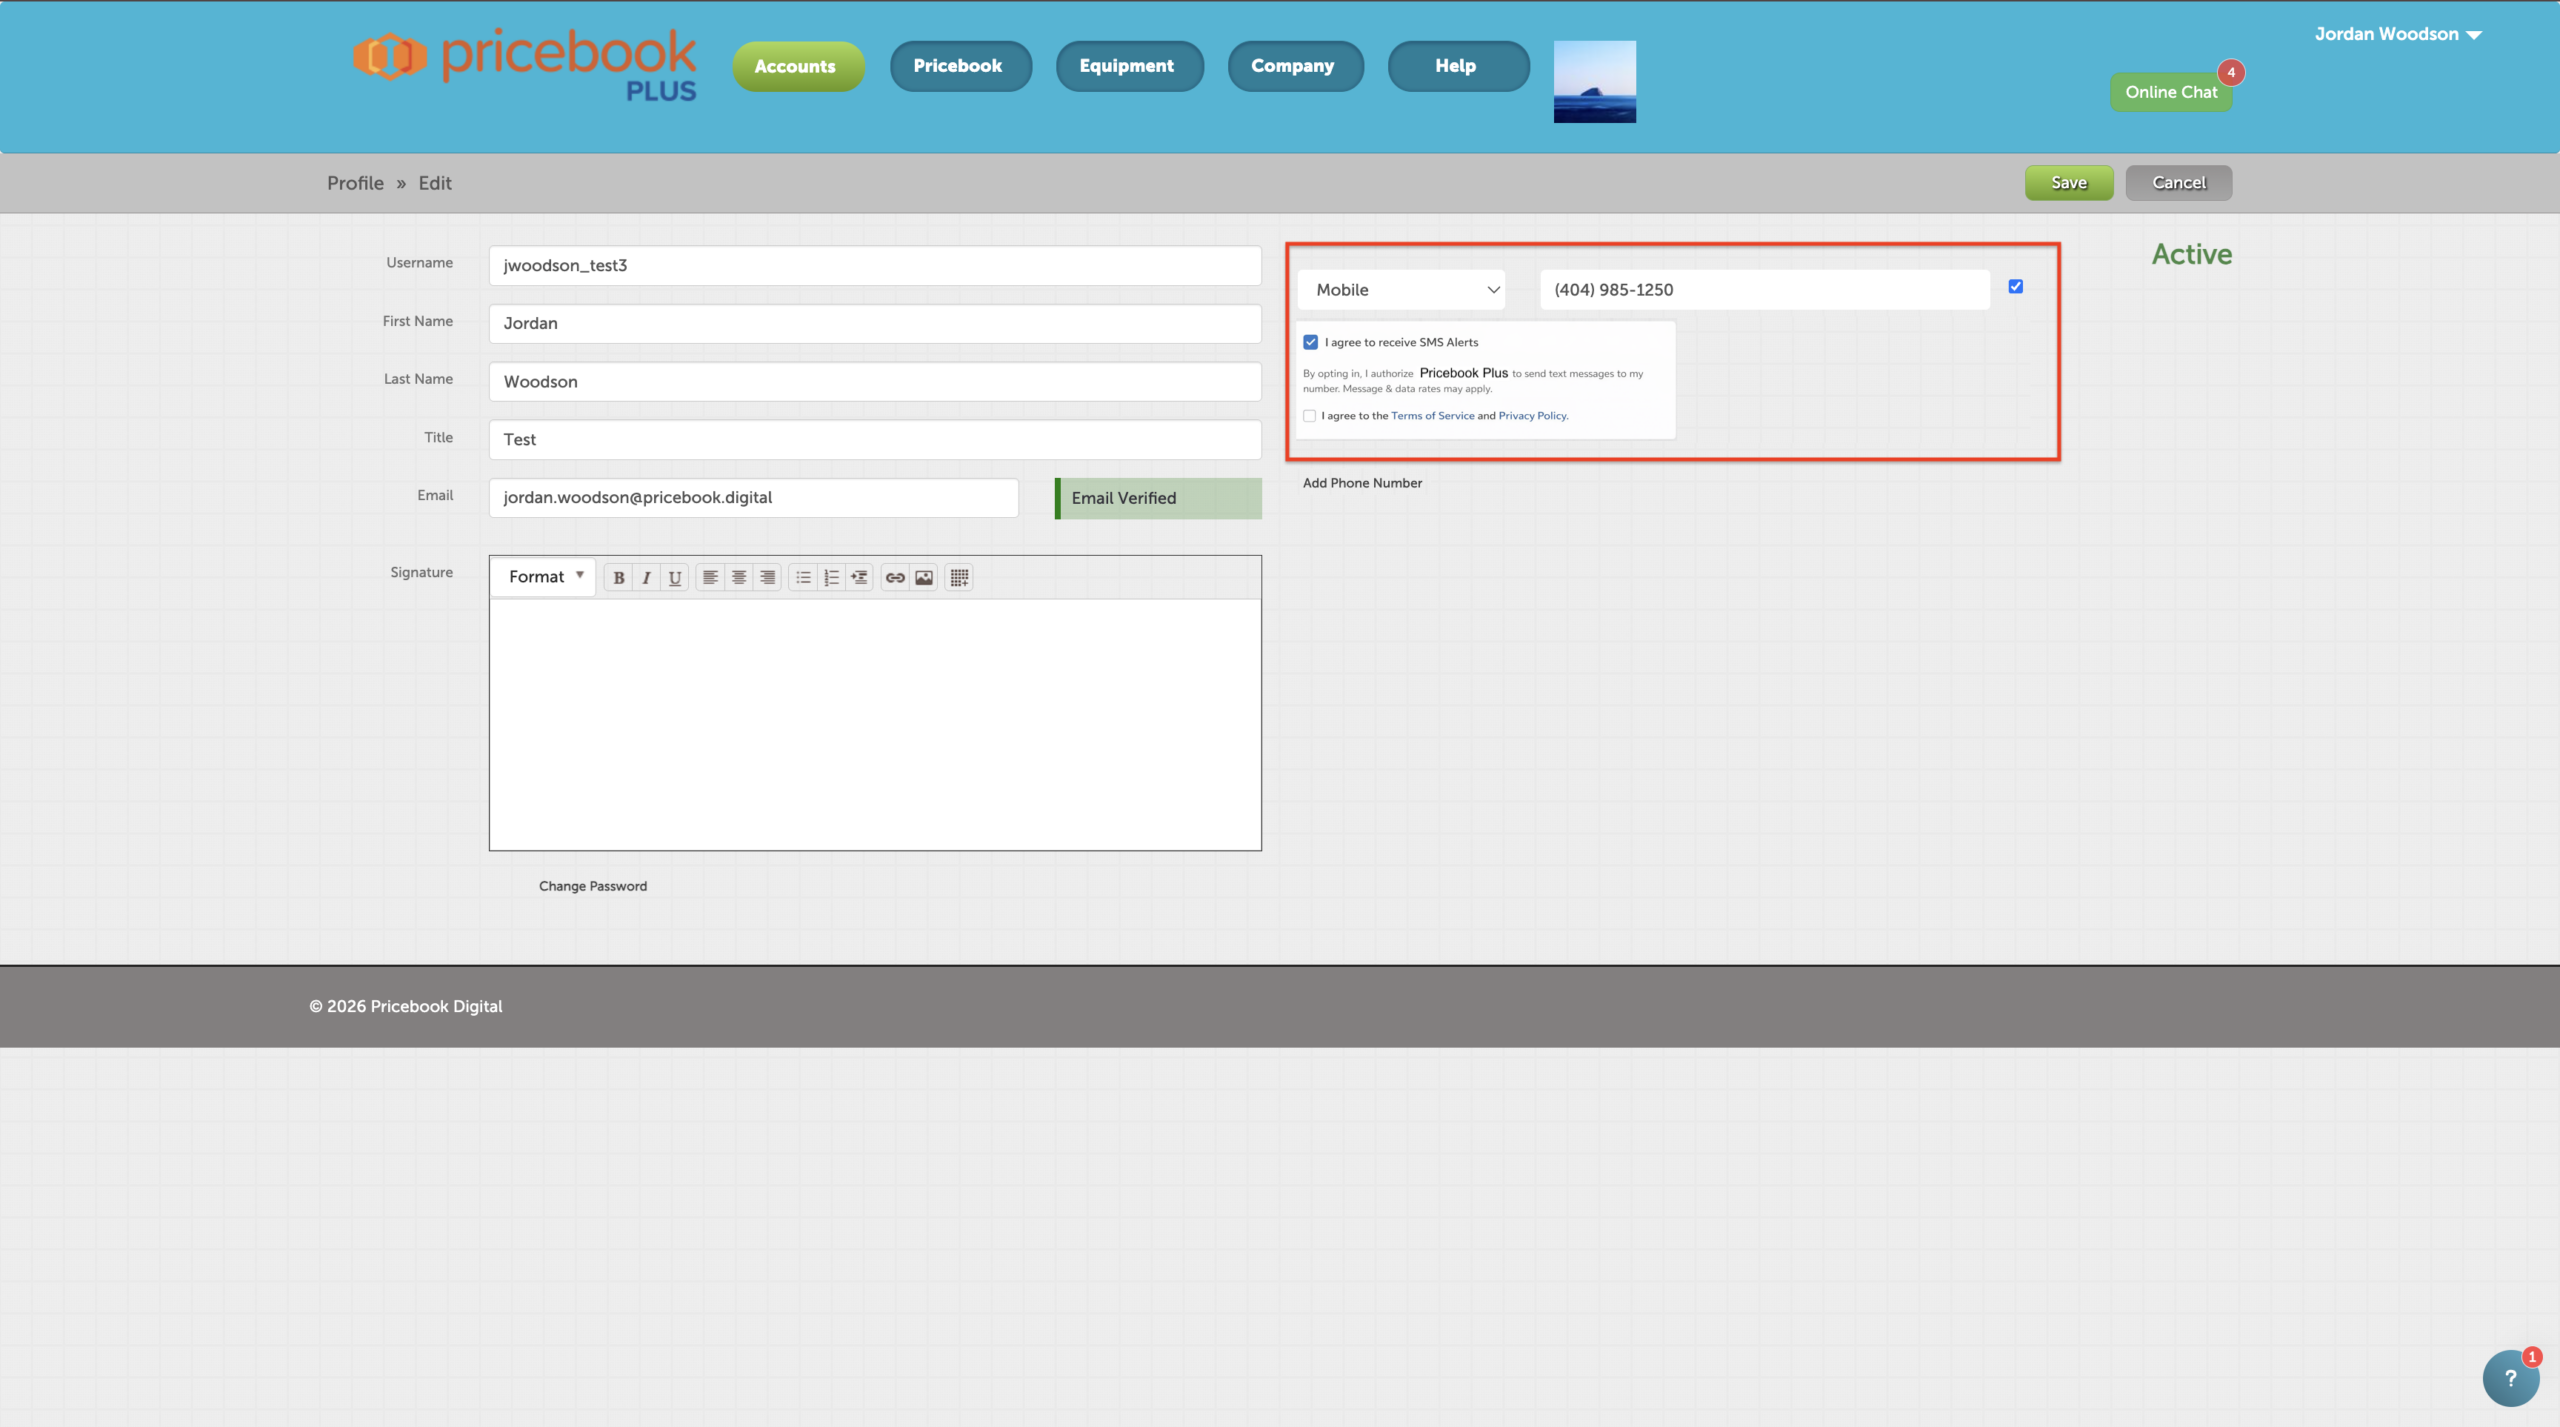Toggle the checkbox beside the phone number
The height and width of the screenshot is (1427, 2560).
[2015, 287]
